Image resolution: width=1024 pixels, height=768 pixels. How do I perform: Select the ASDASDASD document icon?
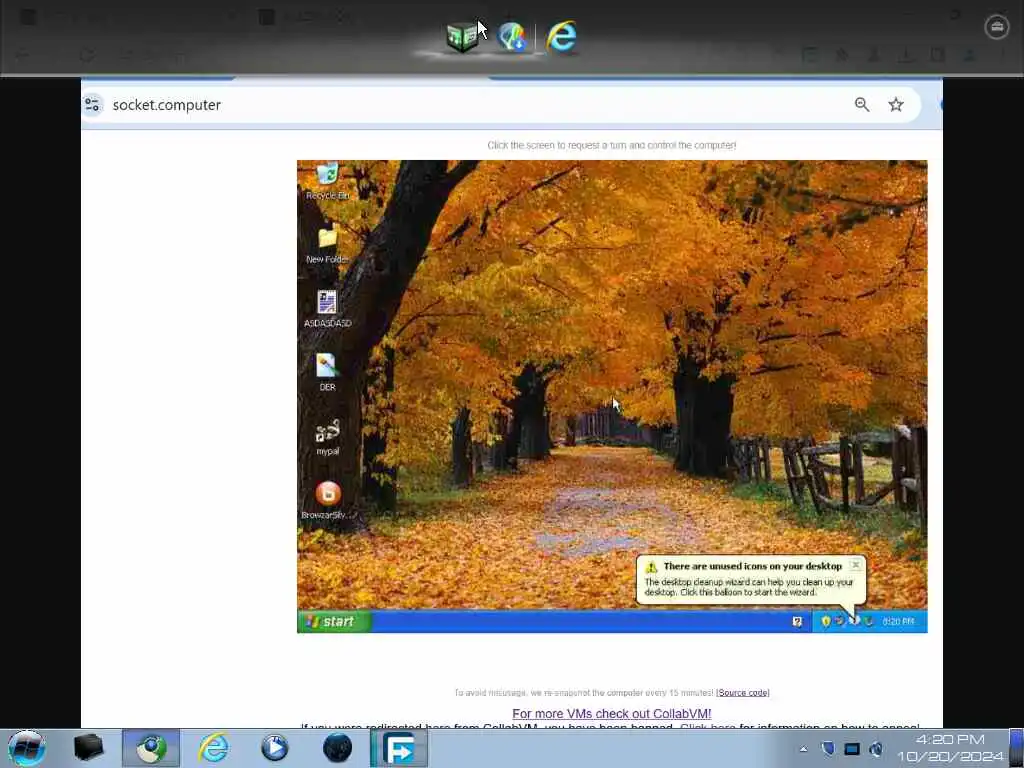pos(327,309)
